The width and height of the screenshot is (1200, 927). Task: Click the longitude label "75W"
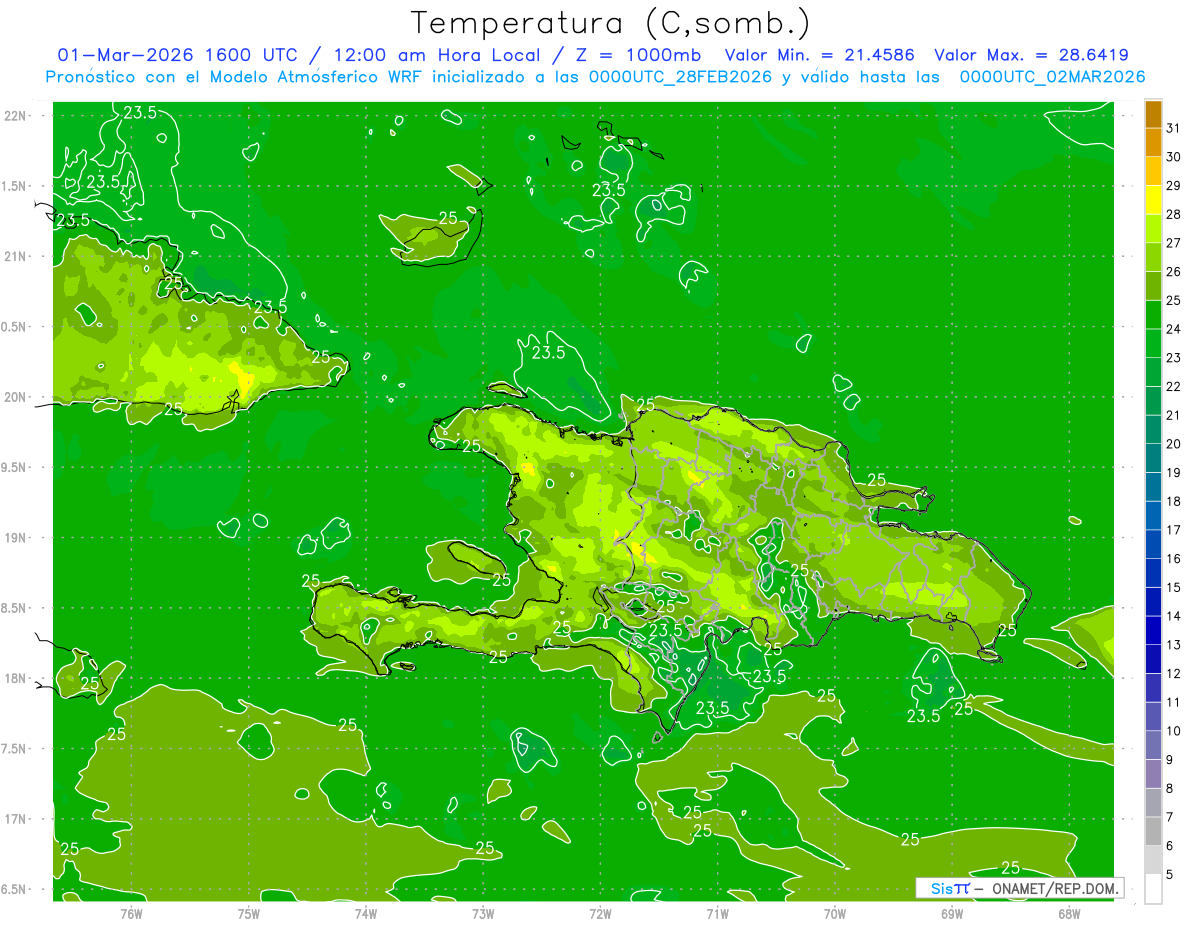[248, 913]
